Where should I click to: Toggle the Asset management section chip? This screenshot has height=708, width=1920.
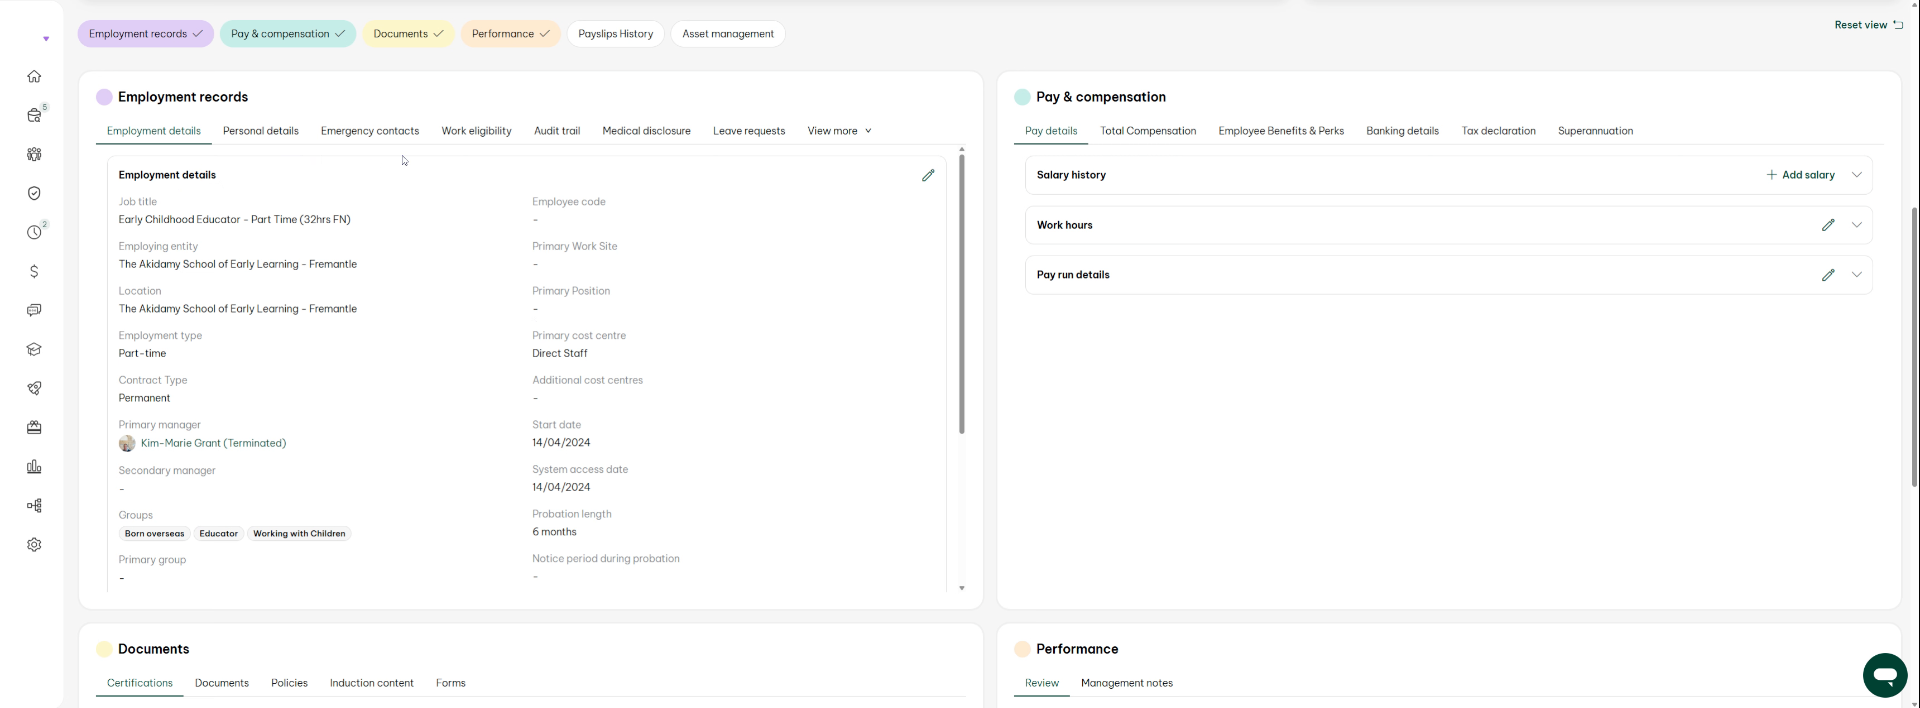click(x=728, y=34)
